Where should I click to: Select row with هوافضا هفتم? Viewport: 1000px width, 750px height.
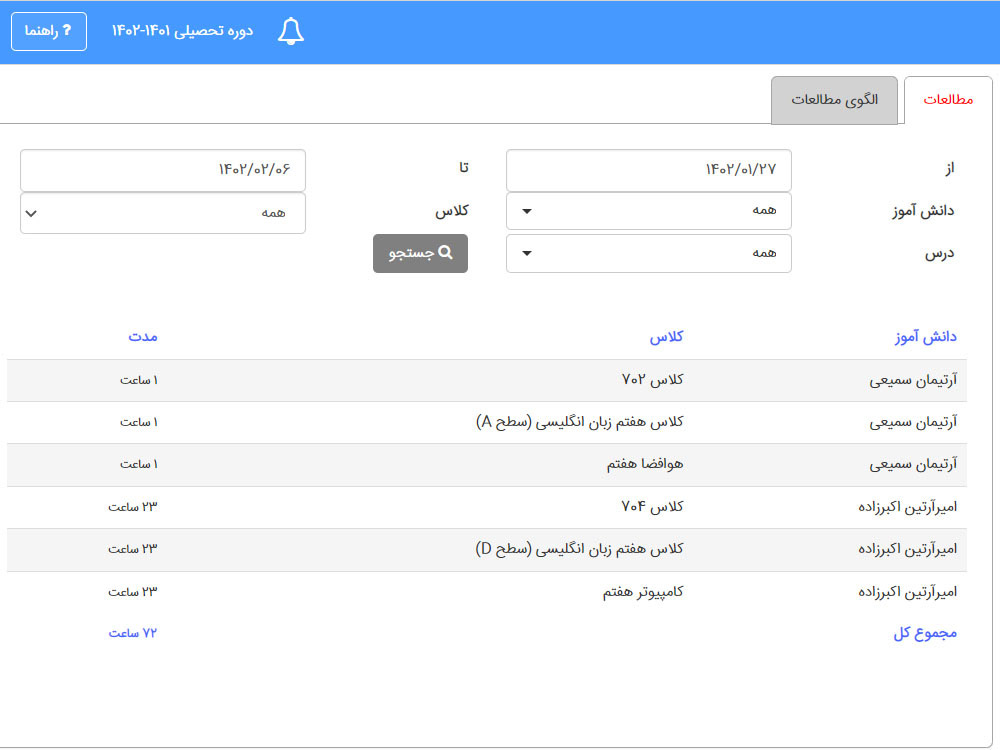tap(487, 465)
